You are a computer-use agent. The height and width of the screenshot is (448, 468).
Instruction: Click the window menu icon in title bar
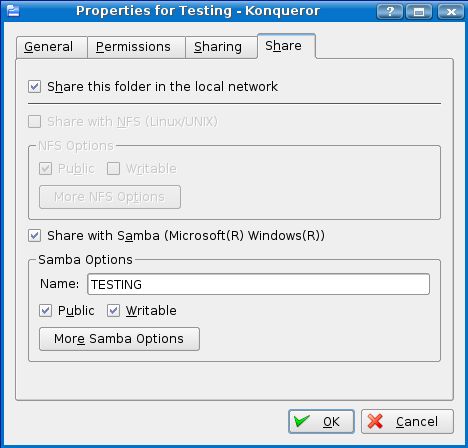coord(13,11)
